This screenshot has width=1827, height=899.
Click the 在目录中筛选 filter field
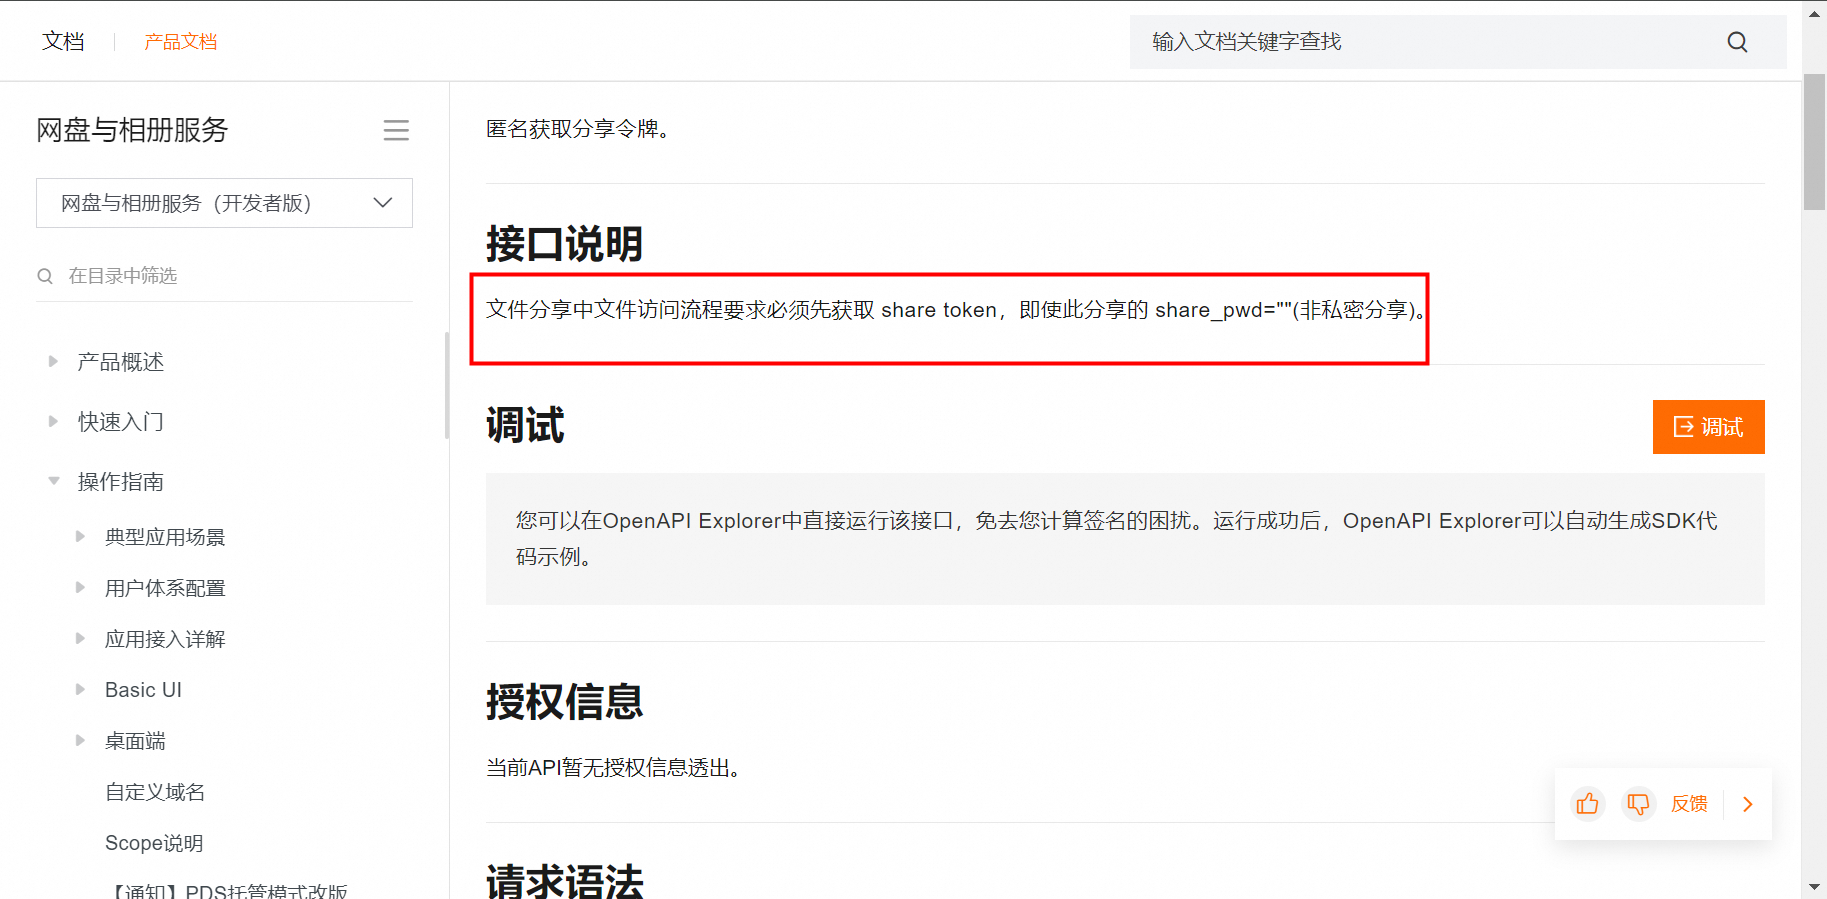click(224, 276)
